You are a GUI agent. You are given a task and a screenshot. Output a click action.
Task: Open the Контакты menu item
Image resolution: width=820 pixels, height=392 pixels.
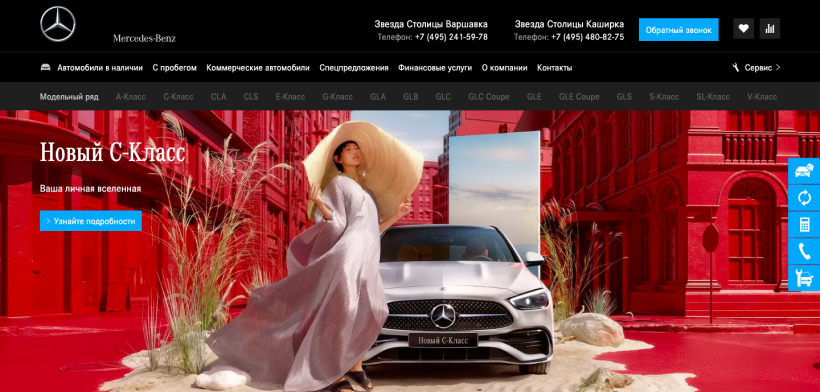point(554,68)
